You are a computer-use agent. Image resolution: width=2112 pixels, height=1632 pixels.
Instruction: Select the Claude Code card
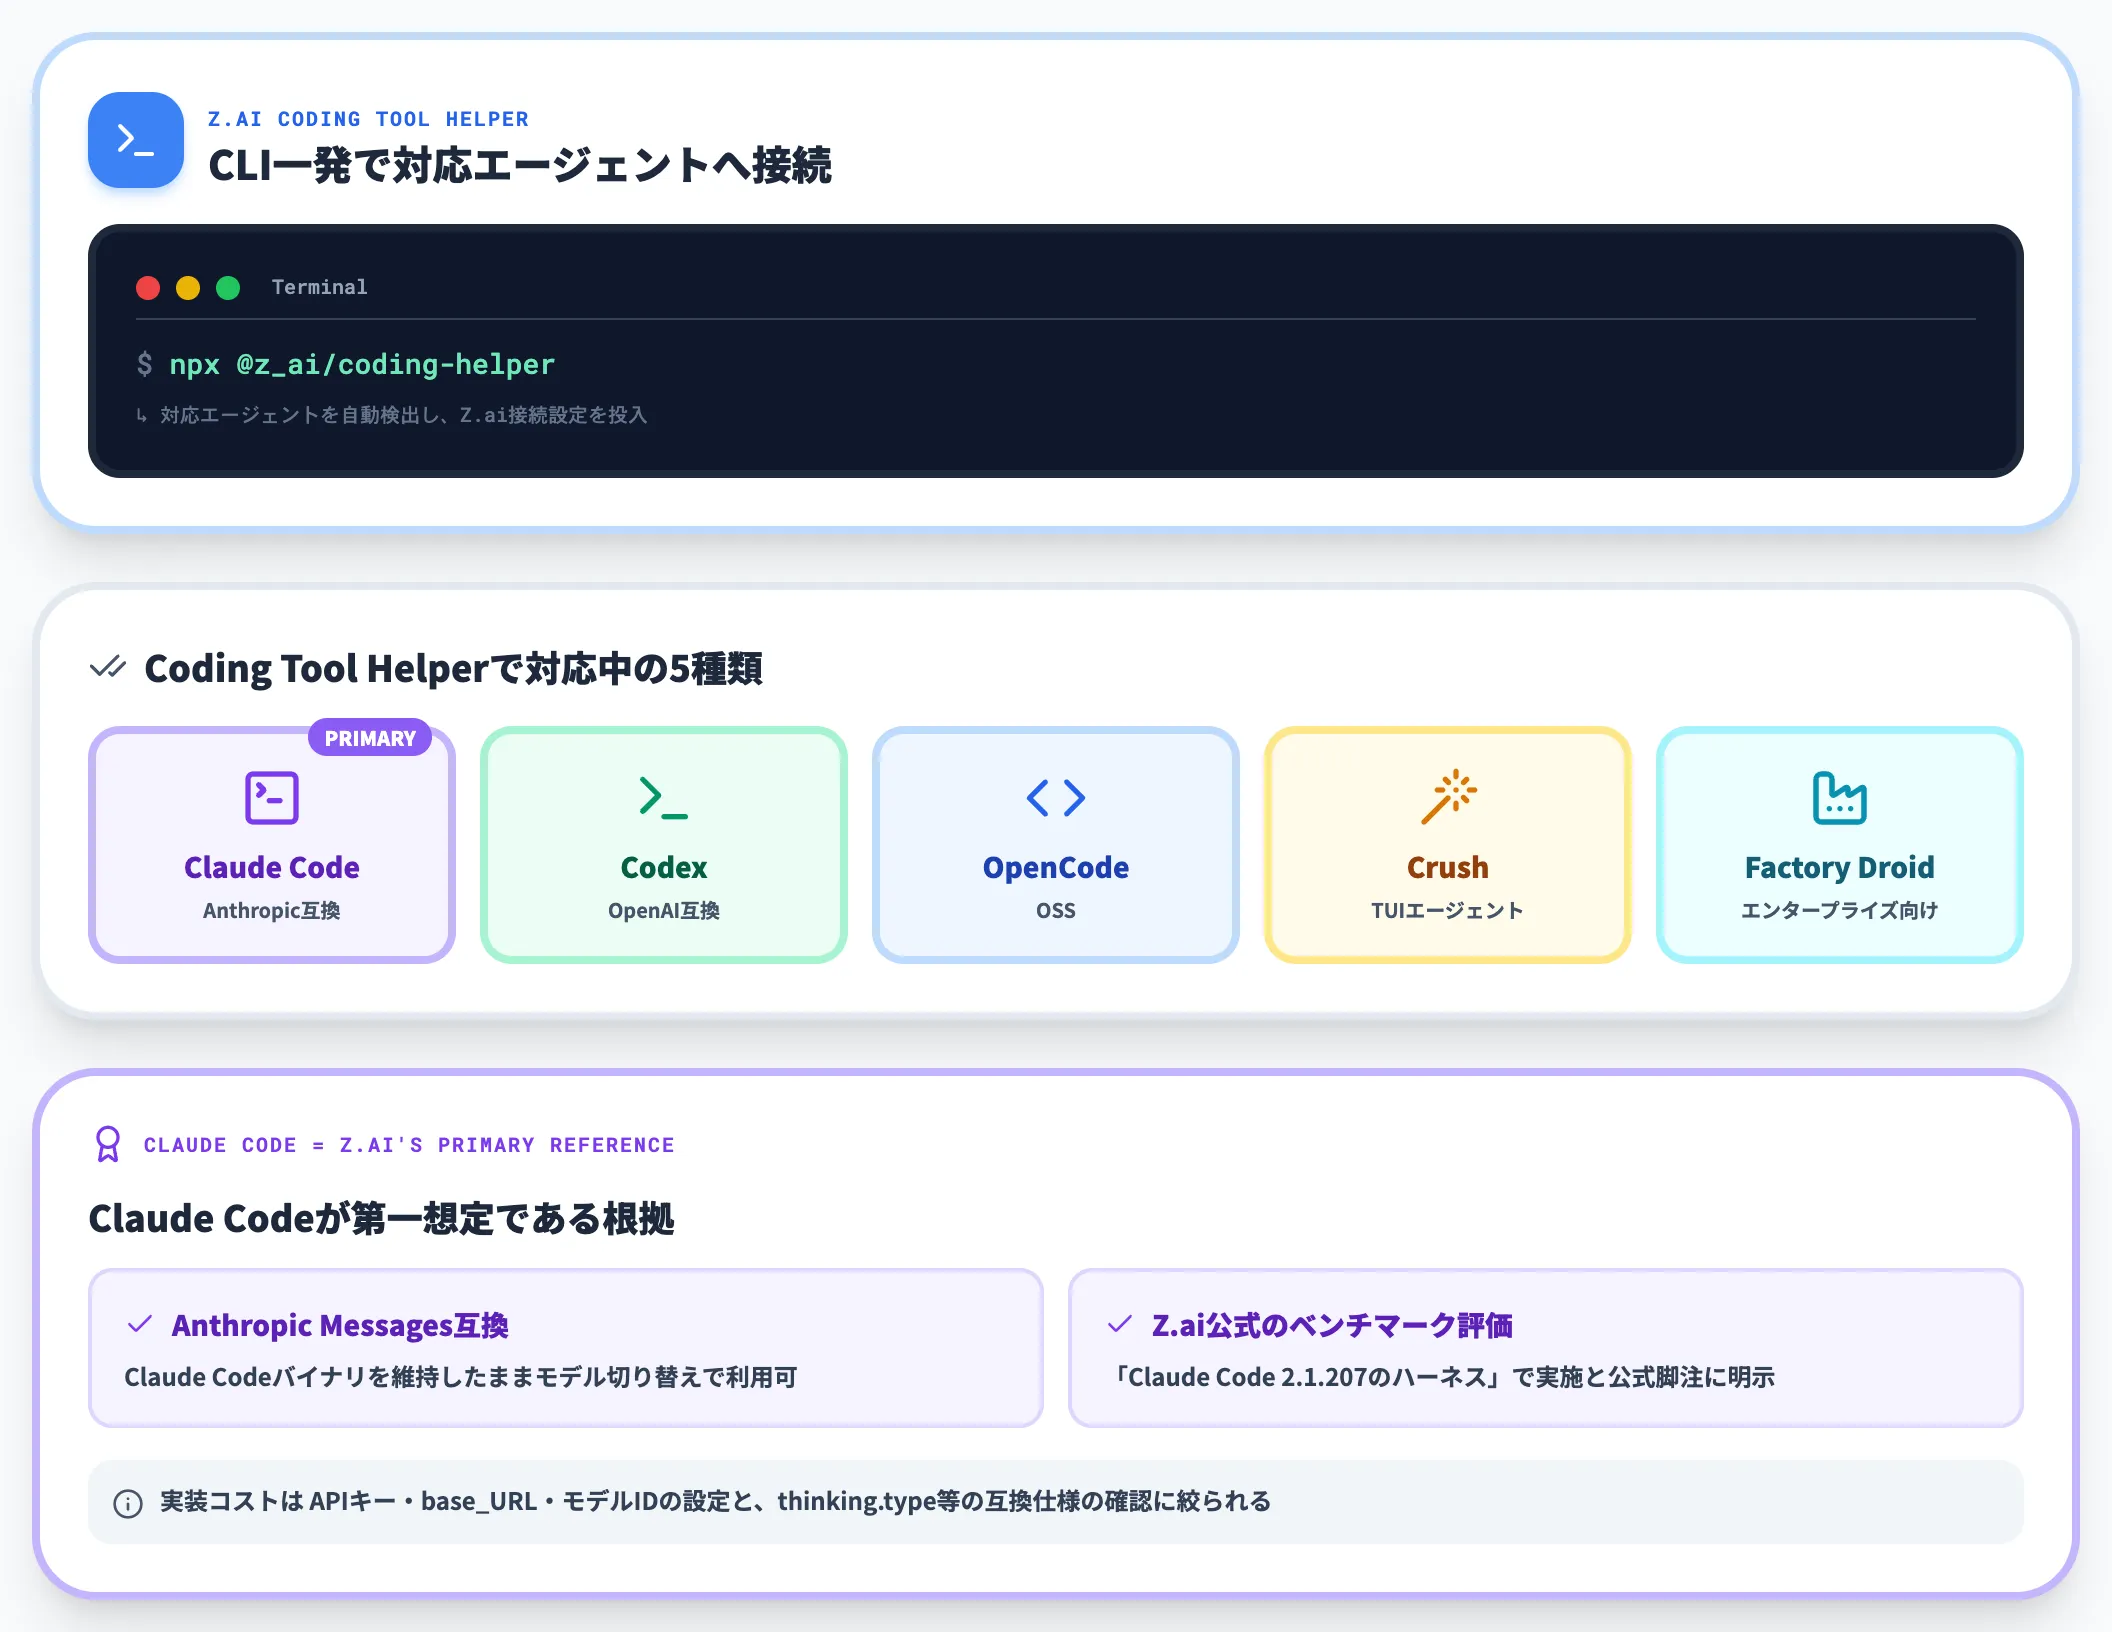pos(272,845)
